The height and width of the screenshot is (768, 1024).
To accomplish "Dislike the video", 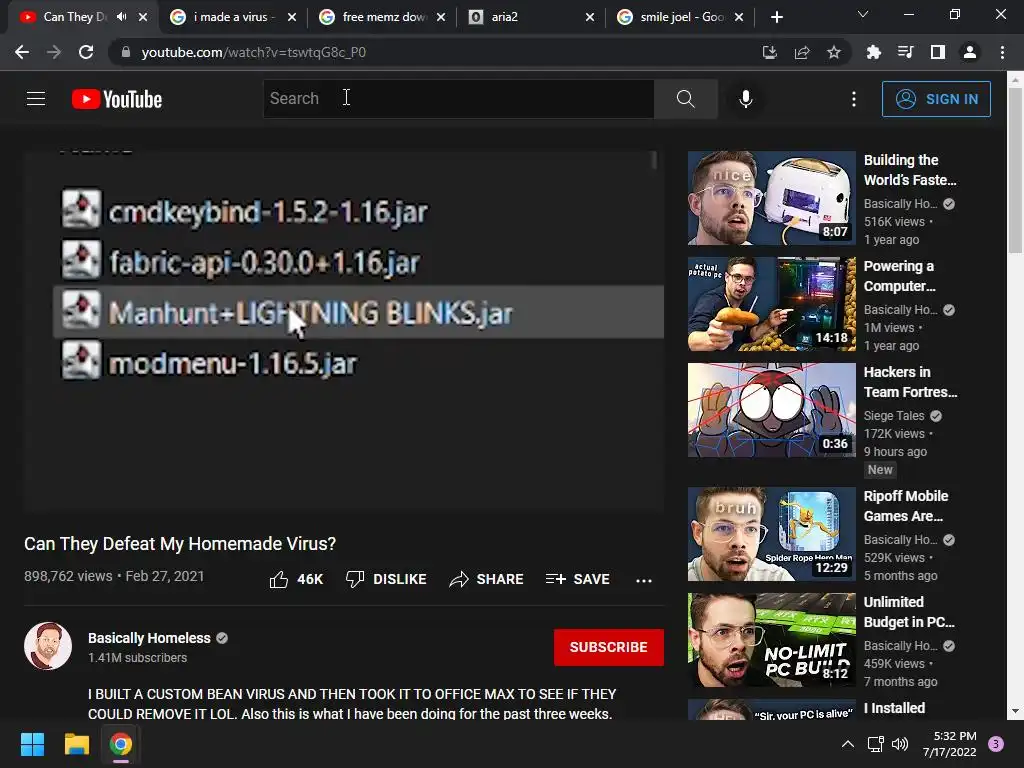I will point(386,579).
